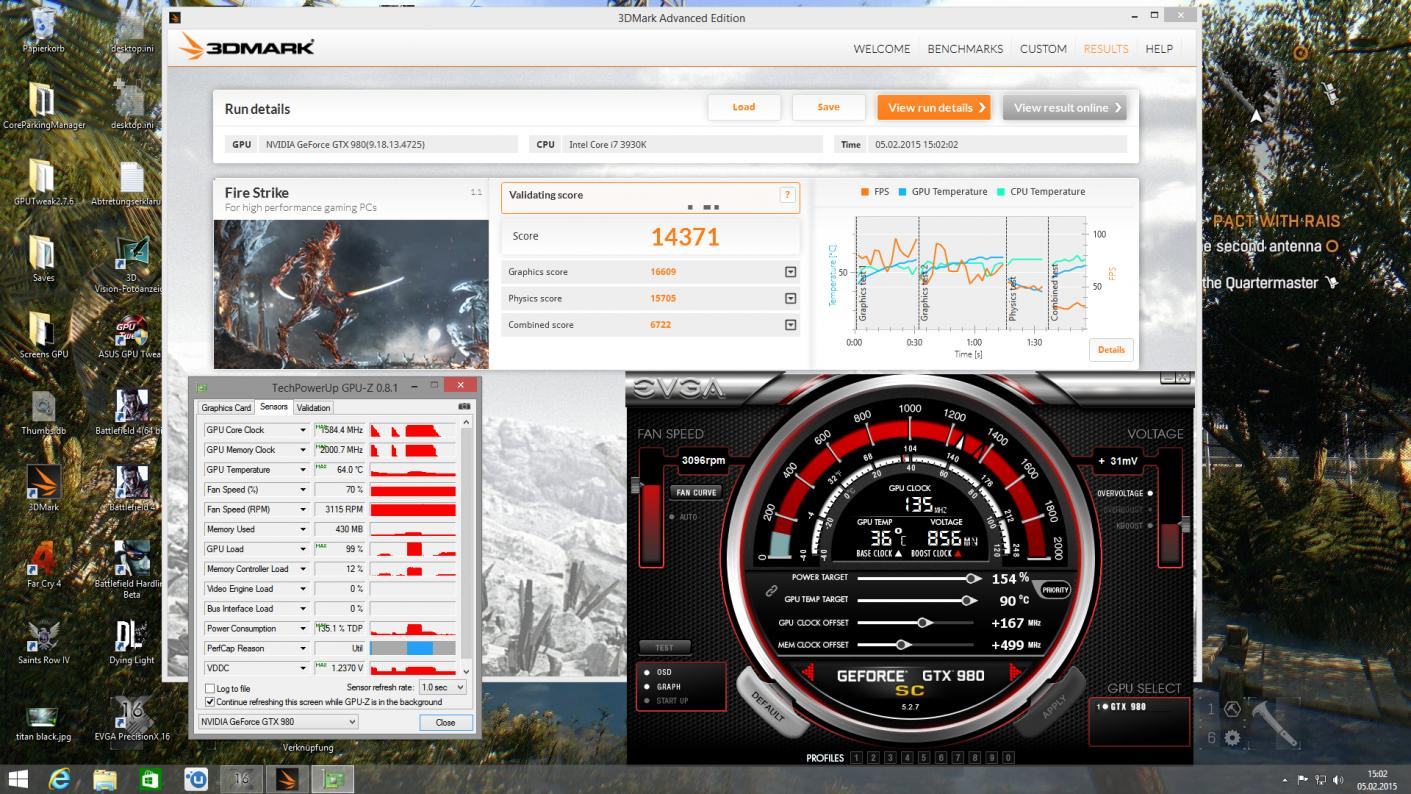Screen dimensions: 1411x794
Task: Open the Power Consumption sensor dropdown
Action: [303, 628]
